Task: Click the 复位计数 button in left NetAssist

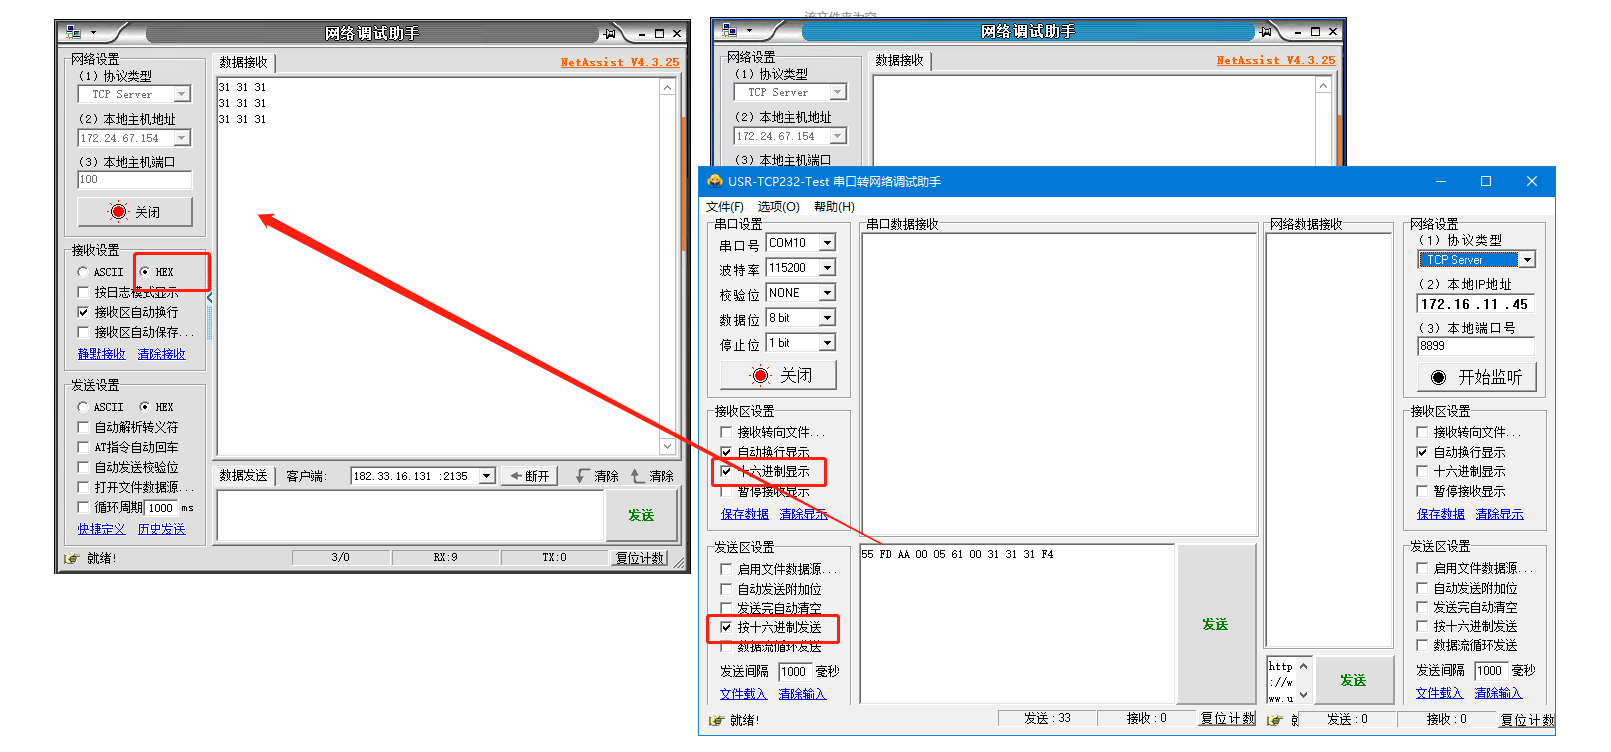Action: [640, 558]
